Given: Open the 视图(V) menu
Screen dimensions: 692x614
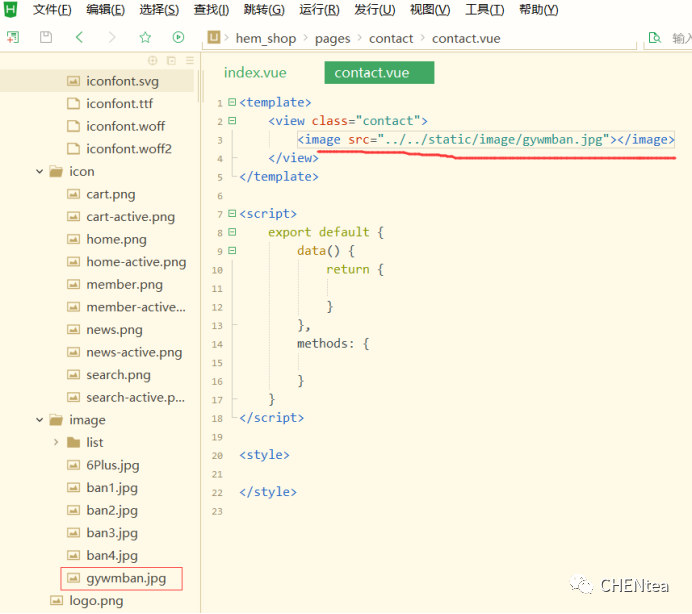Looking at the screenshot, I should tap(430, 9).
